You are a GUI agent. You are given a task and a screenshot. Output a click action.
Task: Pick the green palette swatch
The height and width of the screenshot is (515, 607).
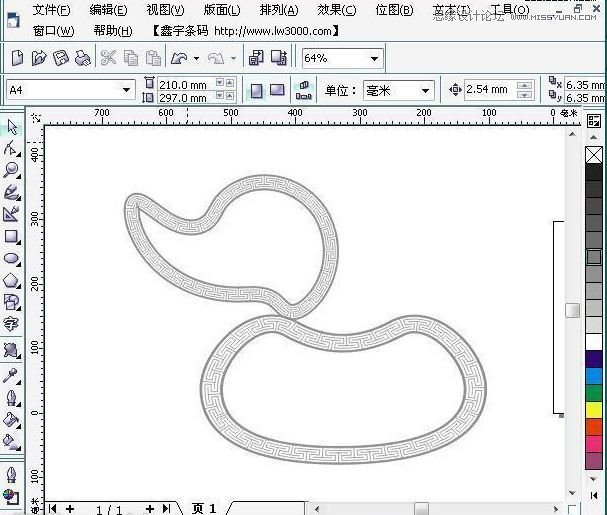[594, 393]
